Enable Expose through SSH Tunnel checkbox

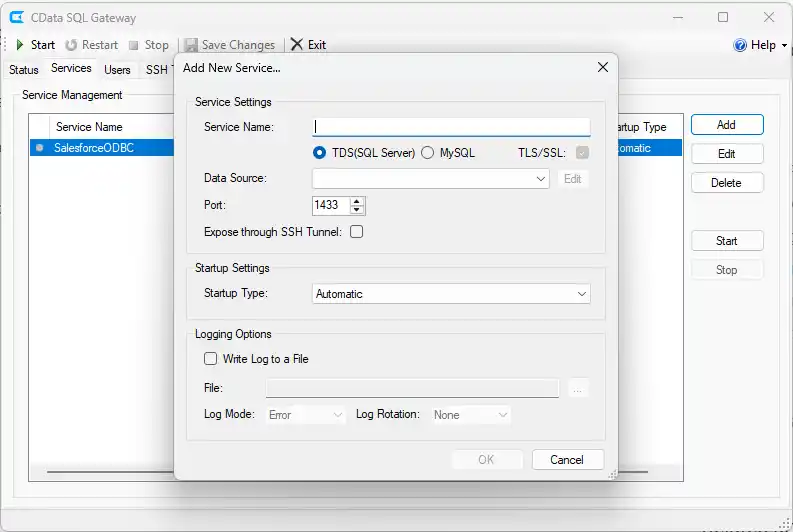tap(356, 232)
